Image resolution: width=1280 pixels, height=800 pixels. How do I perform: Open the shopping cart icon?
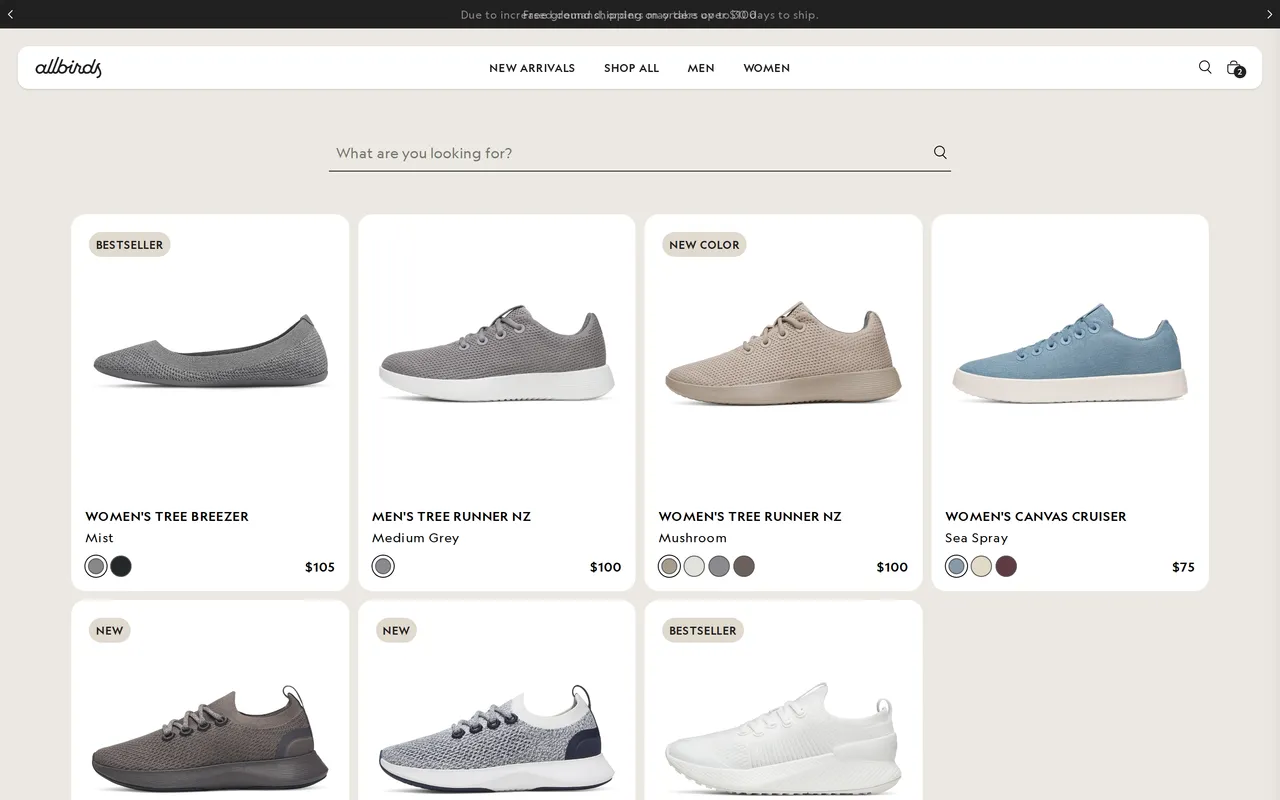point(1235,68)
